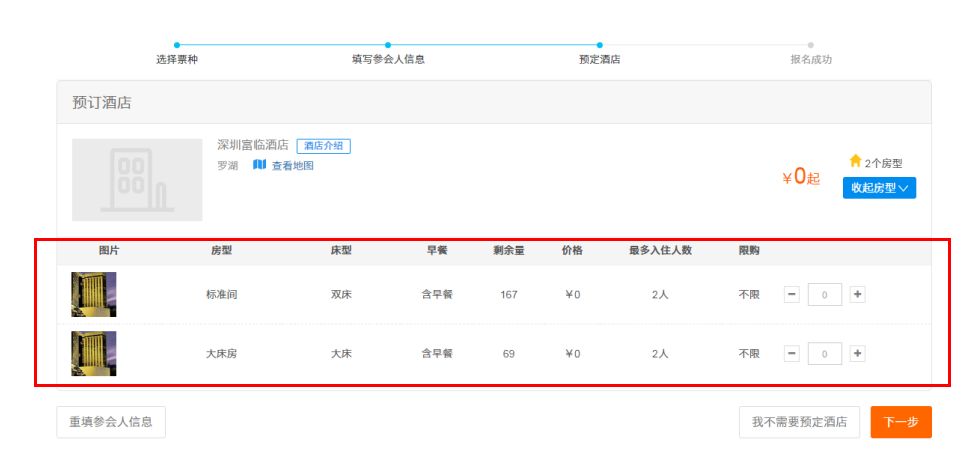
Task: Click the quantity field in 标准间 row
Action: point(825,295)
